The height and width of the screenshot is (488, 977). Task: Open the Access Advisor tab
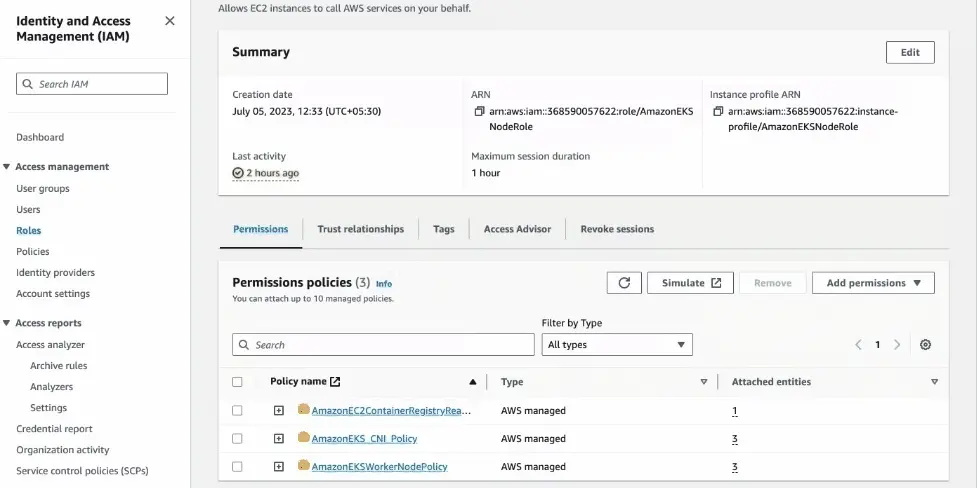coord(517,229)
